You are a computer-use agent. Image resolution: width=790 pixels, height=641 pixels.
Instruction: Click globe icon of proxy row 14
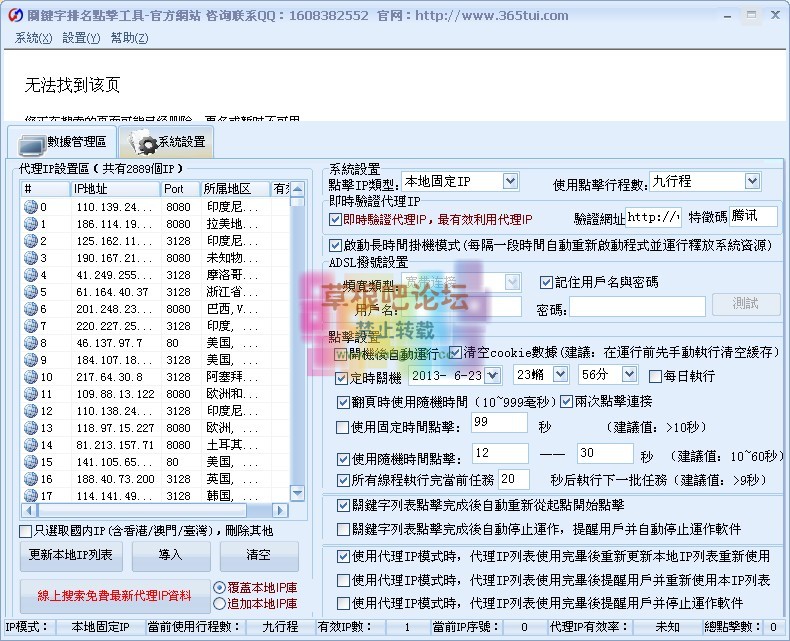coord(31,445)
